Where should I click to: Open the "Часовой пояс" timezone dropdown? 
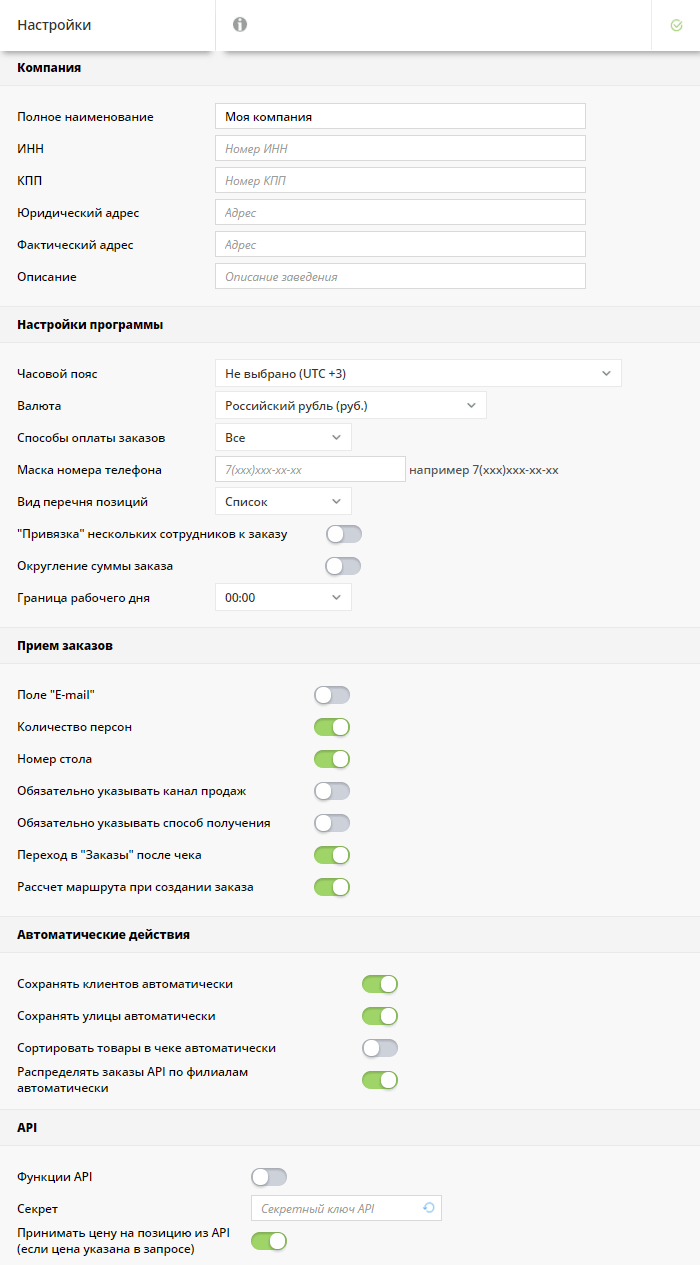418,373
